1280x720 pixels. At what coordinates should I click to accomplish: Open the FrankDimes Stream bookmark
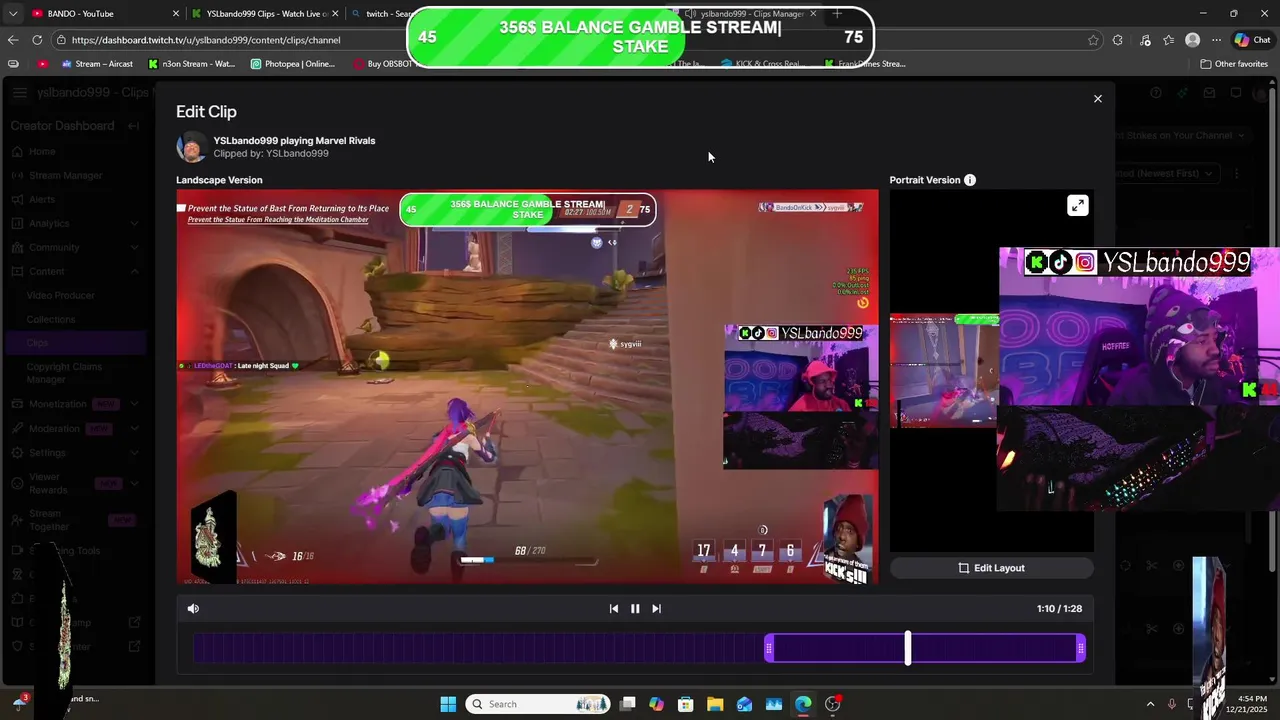(866, 64)
